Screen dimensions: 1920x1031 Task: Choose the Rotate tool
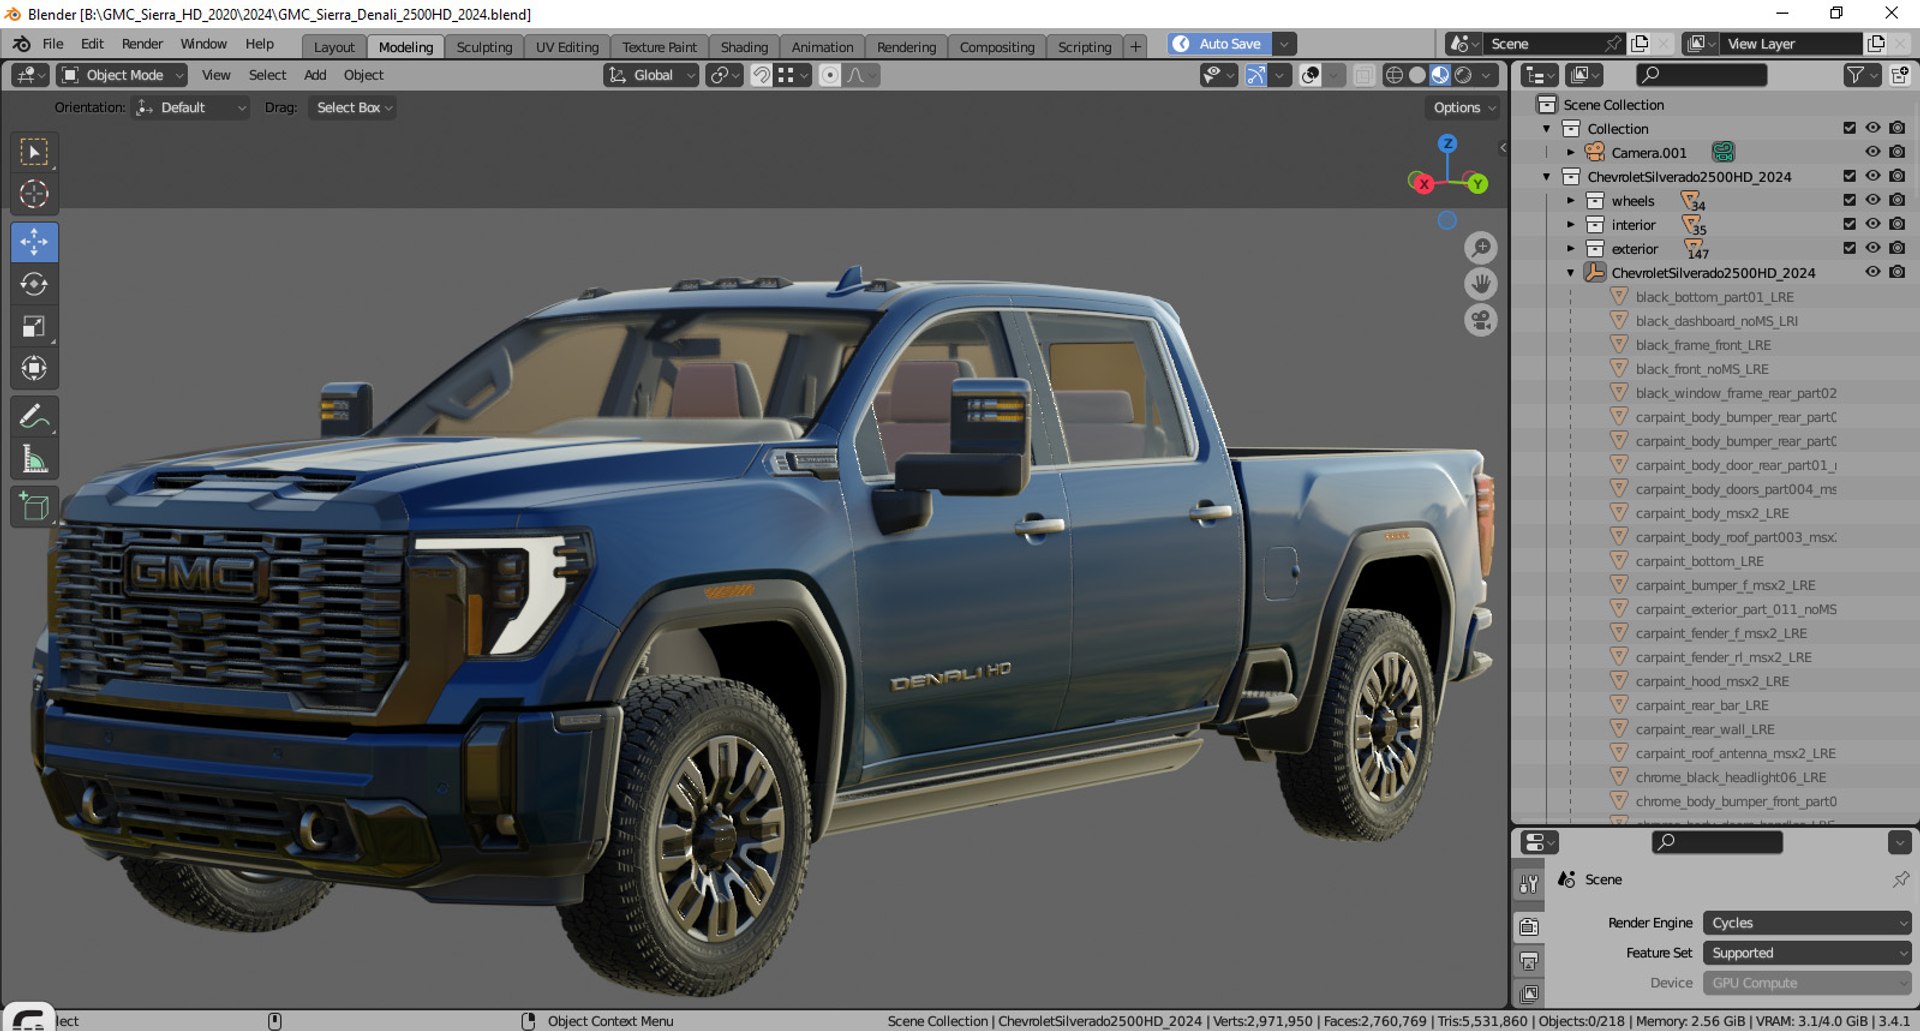click(34, 284)
